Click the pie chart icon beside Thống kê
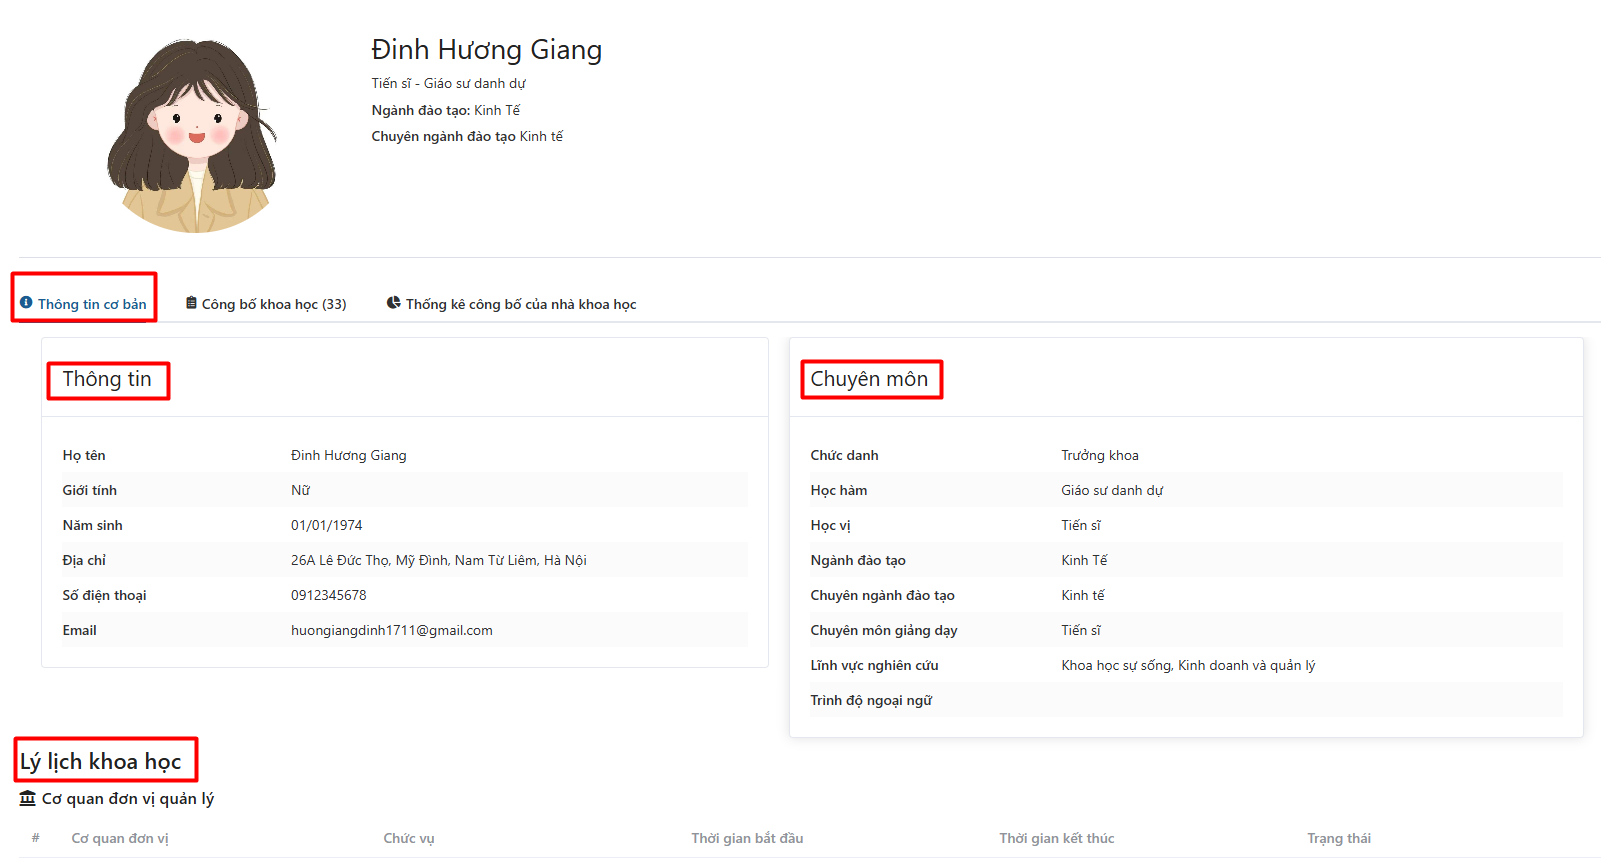The height and width of the screenshot is (860, 1601). coord(394,303)
